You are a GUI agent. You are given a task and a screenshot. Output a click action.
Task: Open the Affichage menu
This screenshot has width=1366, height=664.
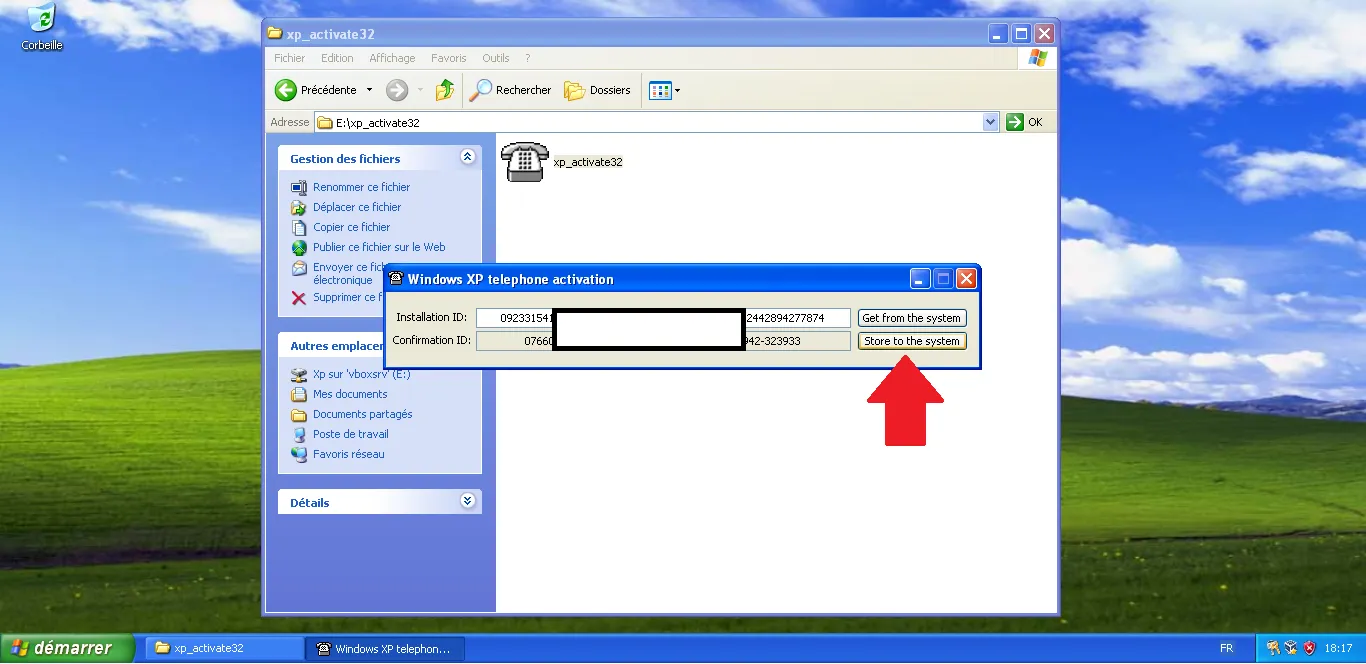pos(392,58)
